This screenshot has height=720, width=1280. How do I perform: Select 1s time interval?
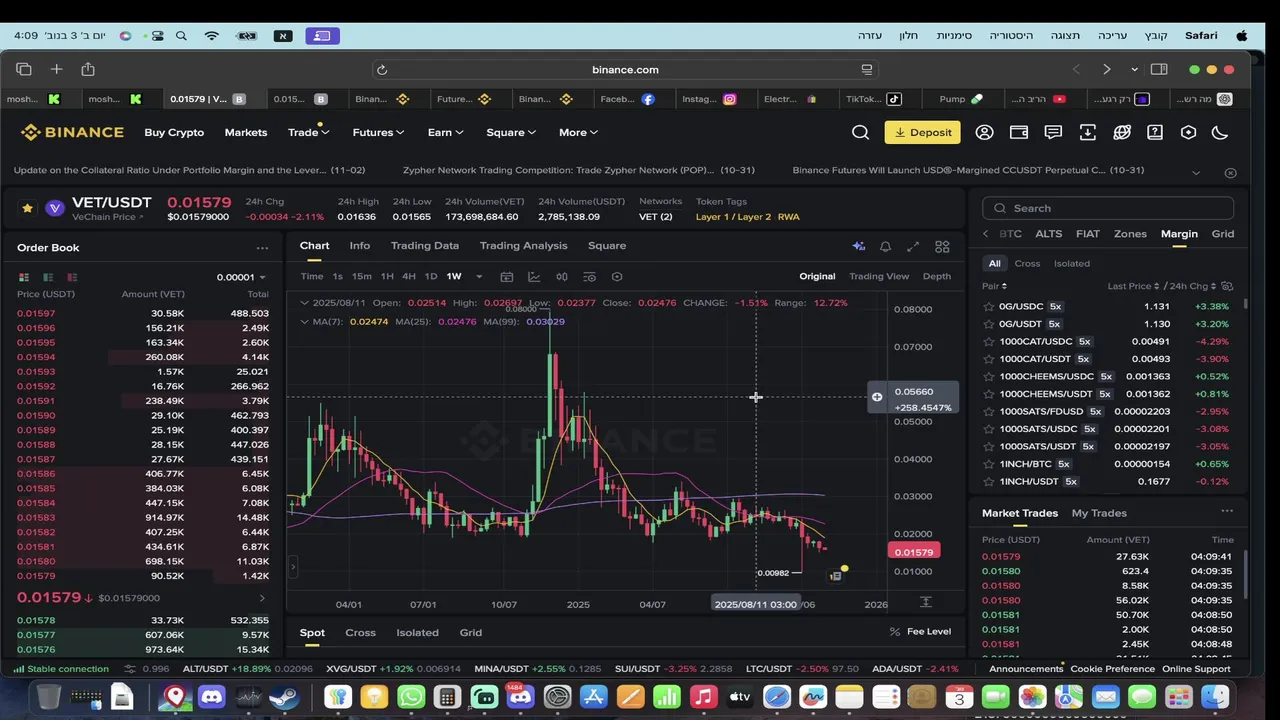[338, 277]
